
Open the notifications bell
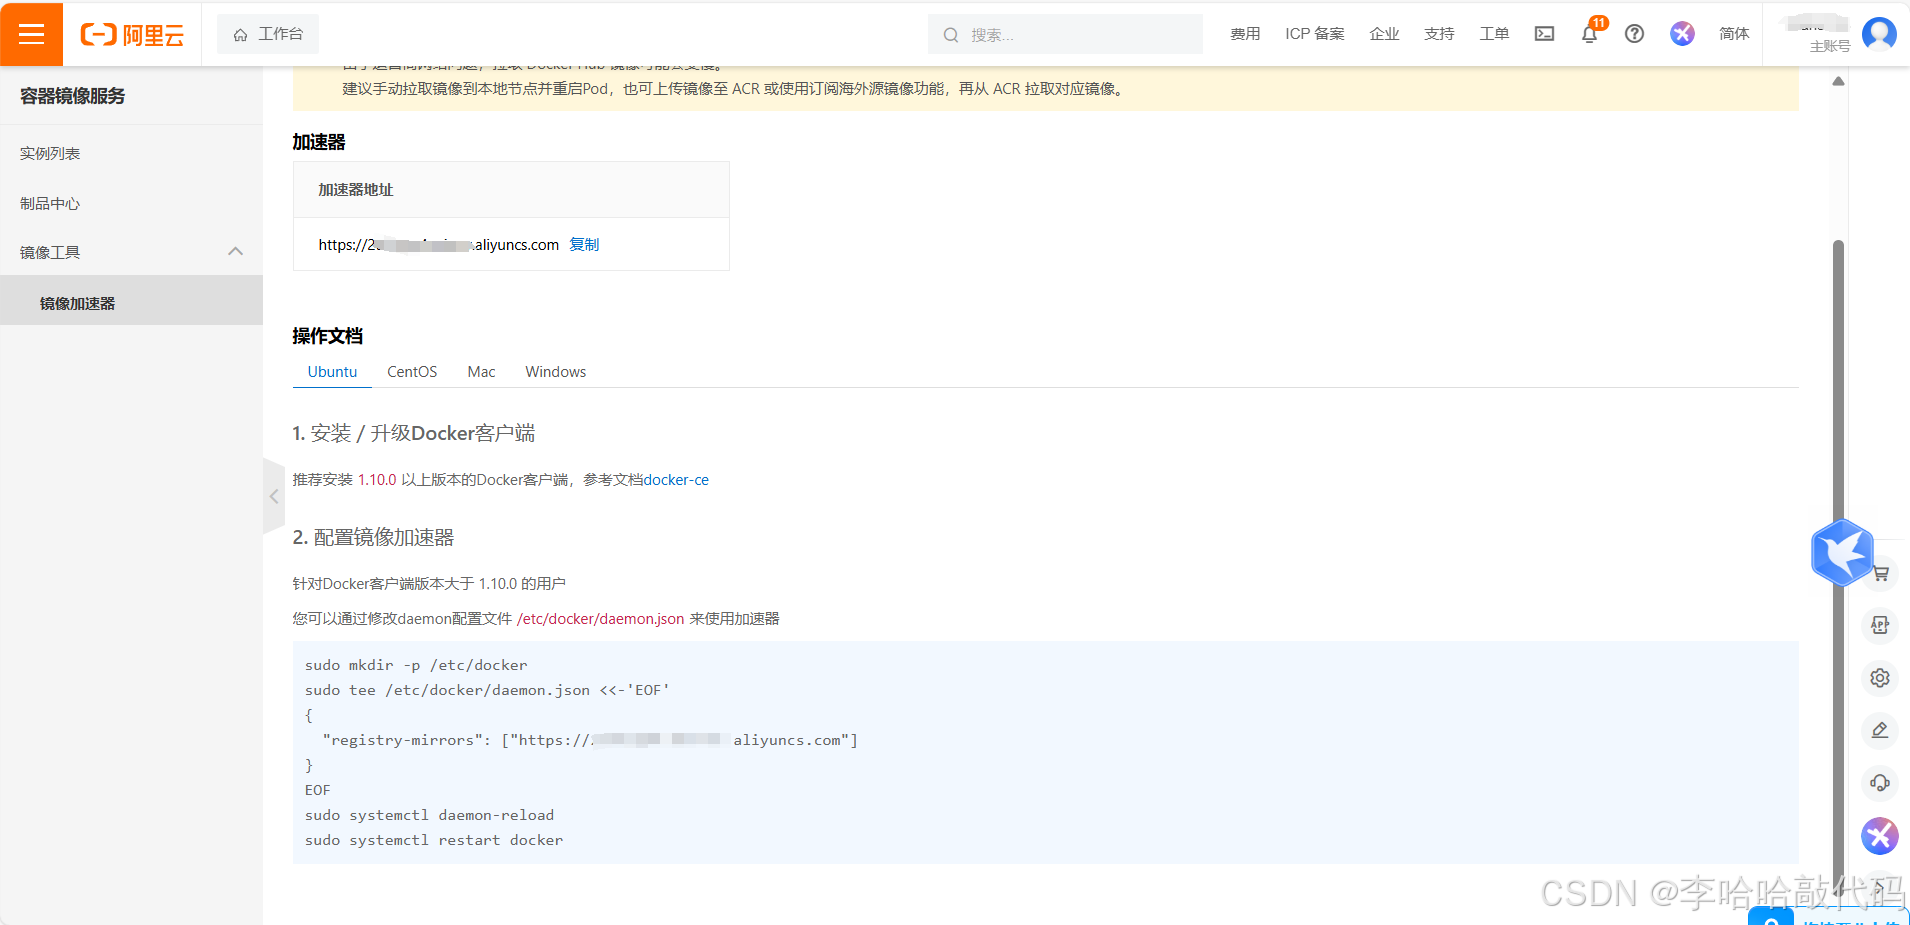tap(1590, 34)
